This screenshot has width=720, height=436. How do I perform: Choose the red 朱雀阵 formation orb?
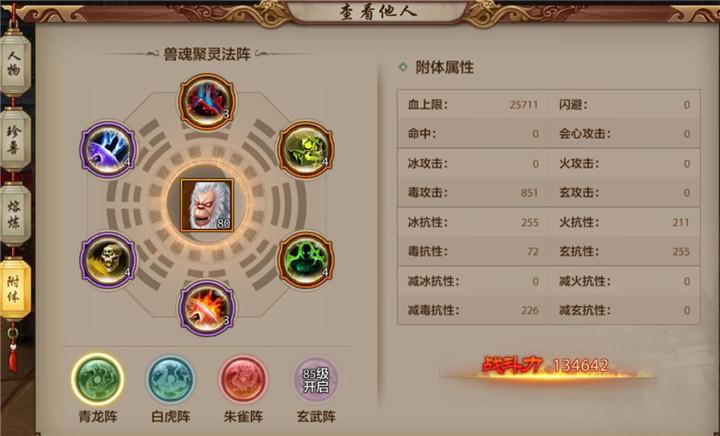(x=243, y=380)
